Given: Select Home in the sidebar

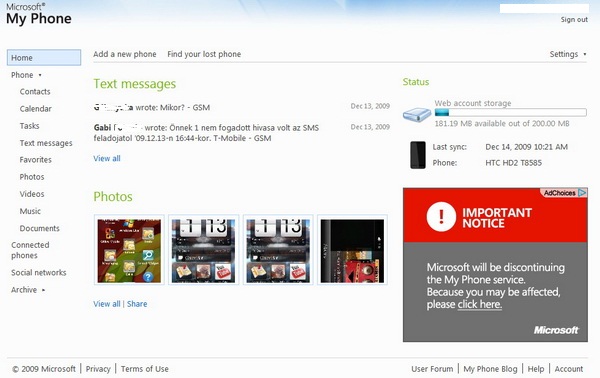Looking at the screenshot, I should tap(44, 57).
